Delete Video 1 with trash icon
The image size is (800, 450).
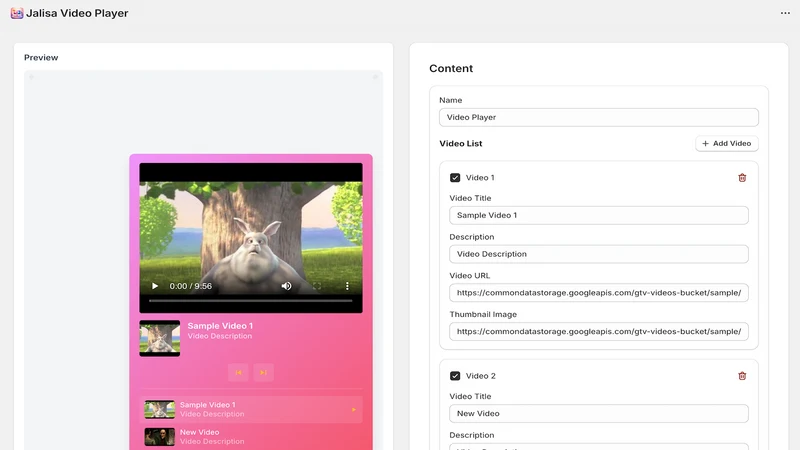click(742, 178)
